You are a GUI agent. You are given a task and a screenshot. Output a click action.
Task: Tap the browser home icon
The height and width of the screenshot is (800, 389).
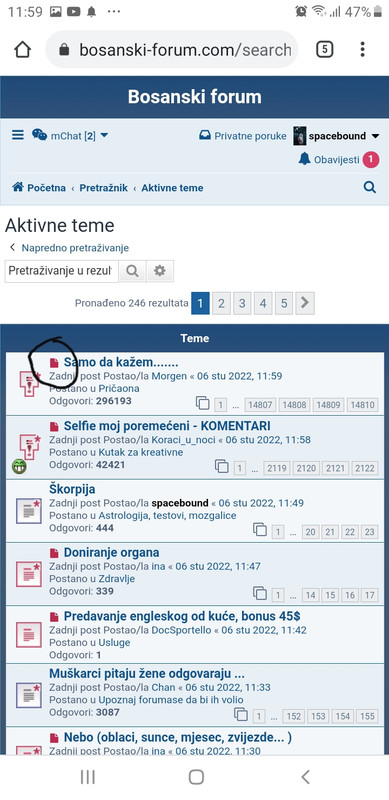(22, 49)
